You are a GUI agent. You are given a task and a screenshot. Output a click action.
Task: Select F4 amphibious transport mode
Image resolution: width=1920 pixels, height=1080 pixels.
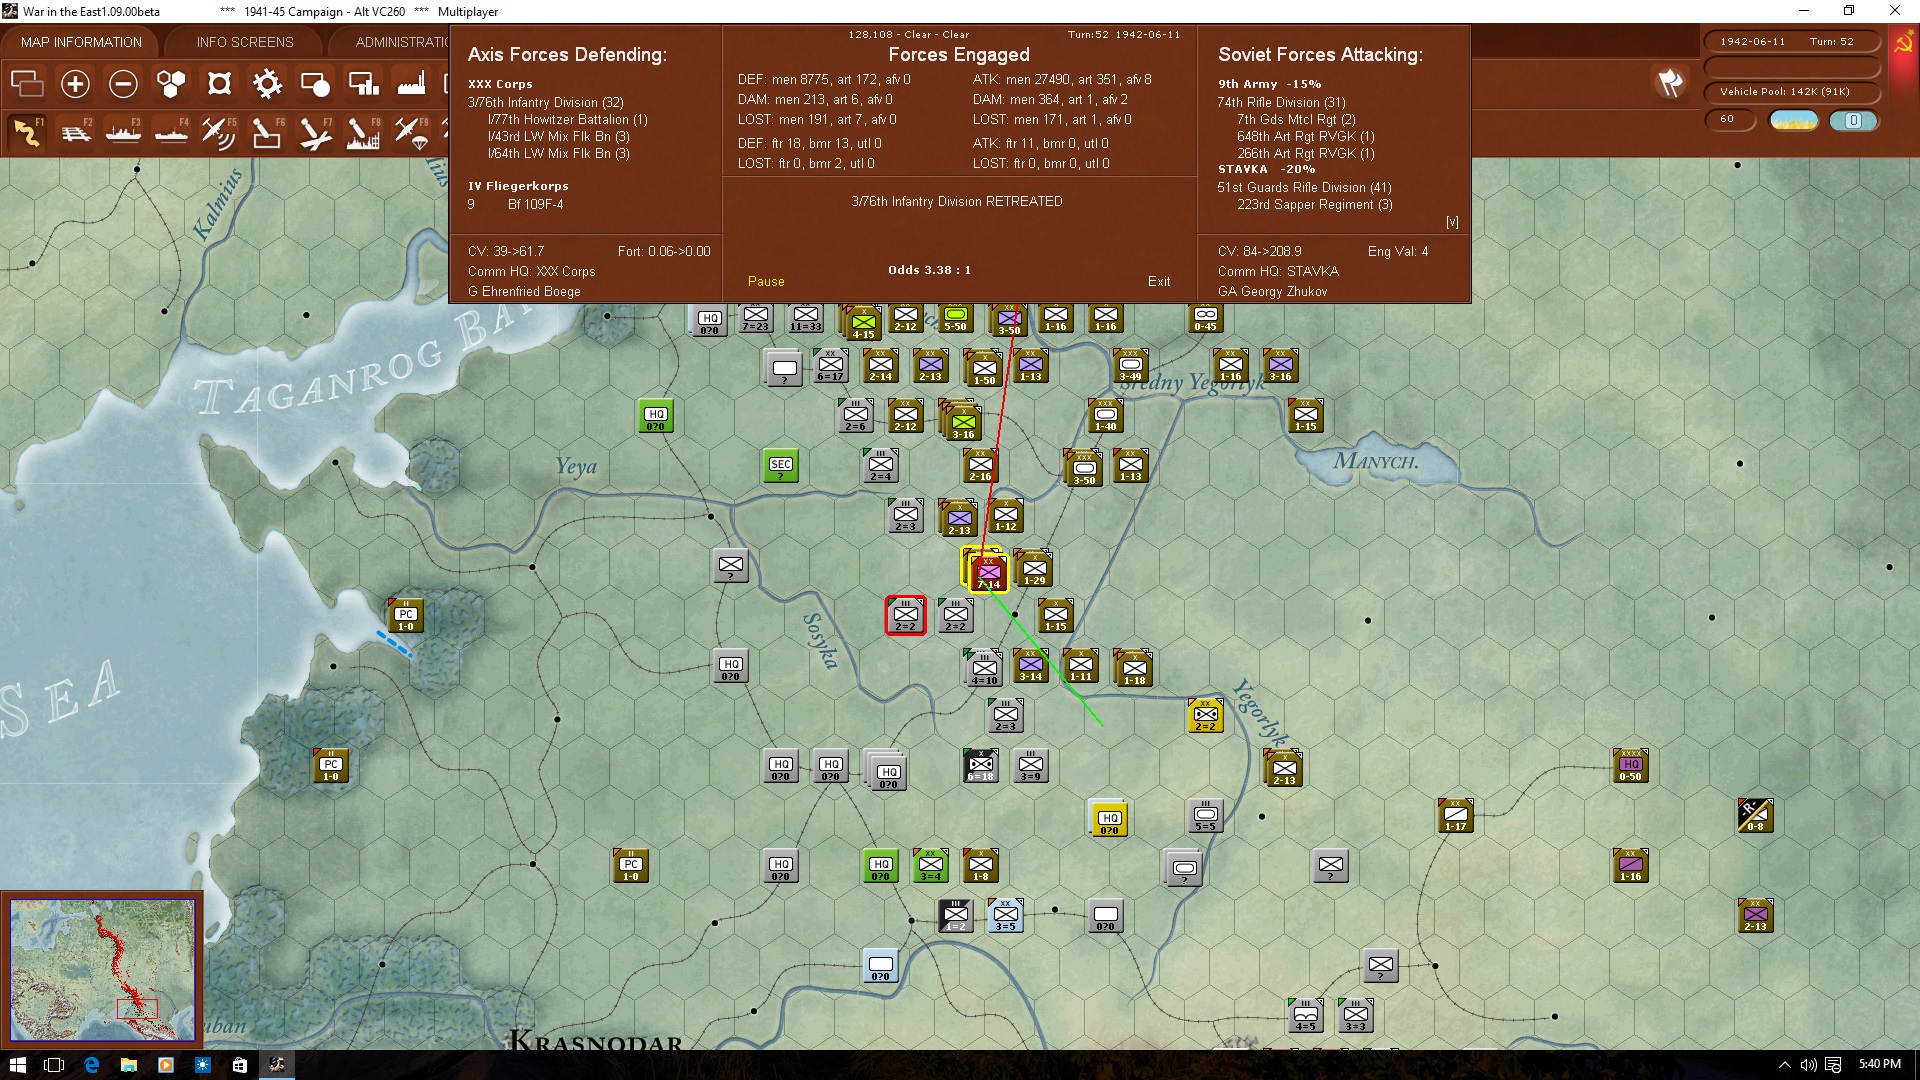coord(171,132)
